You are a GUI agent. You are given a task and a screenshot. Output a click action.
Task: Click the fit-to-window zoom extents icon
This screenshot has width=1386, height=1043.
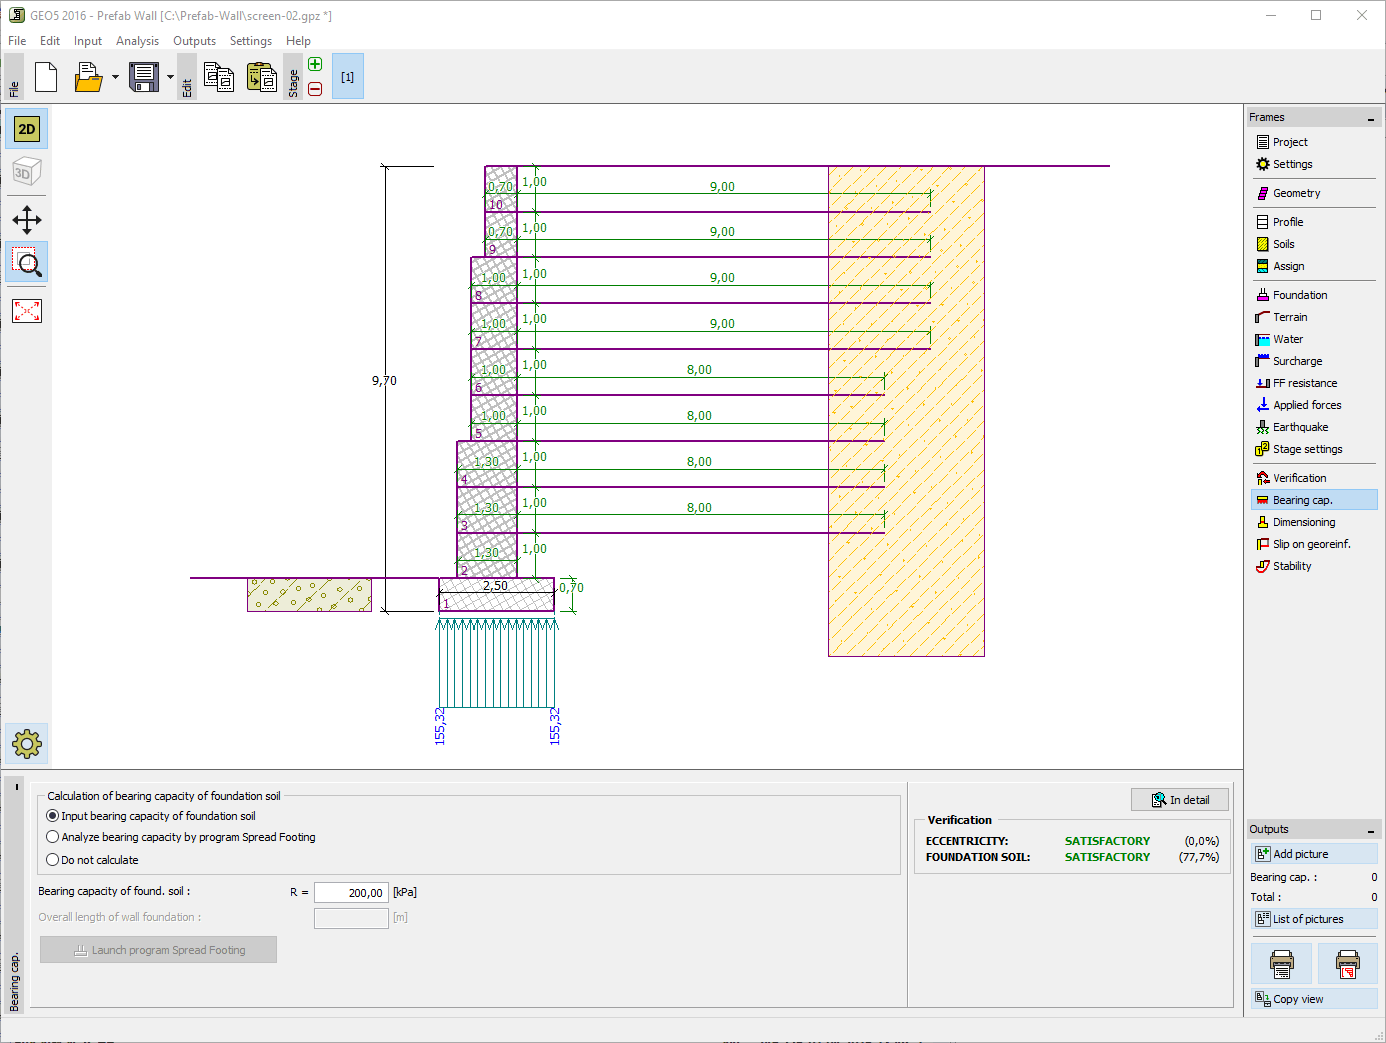click(x=27, y=311)
